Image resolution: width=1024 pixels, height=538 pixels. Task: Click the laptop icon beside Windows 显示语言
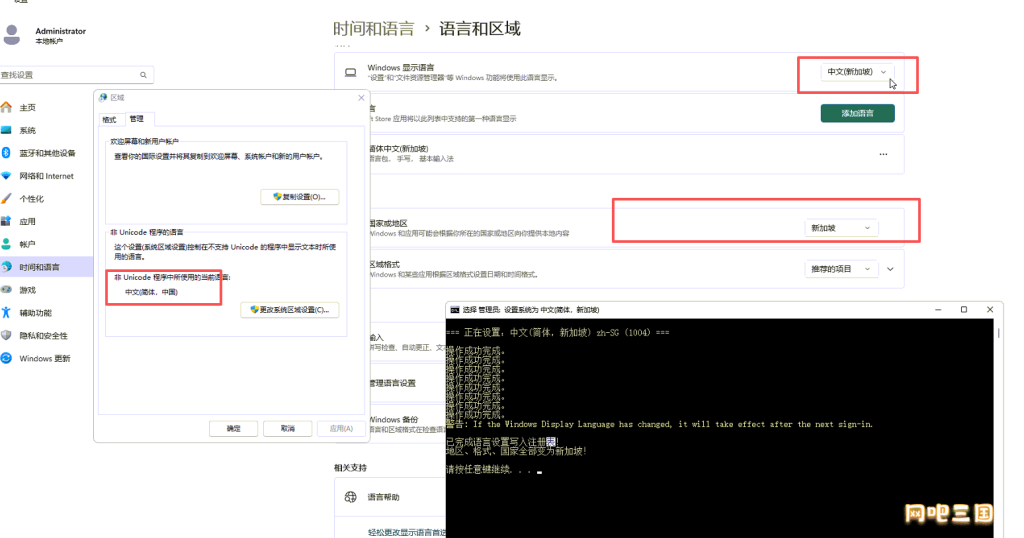coord(351,72)
